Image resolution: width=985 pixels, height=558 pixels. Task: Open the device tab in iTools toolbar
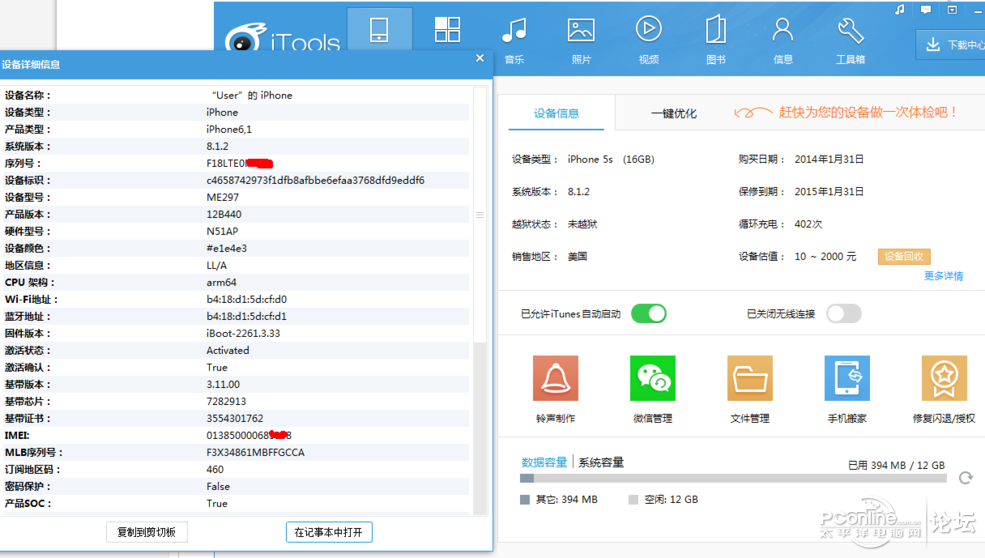point(379,30)
